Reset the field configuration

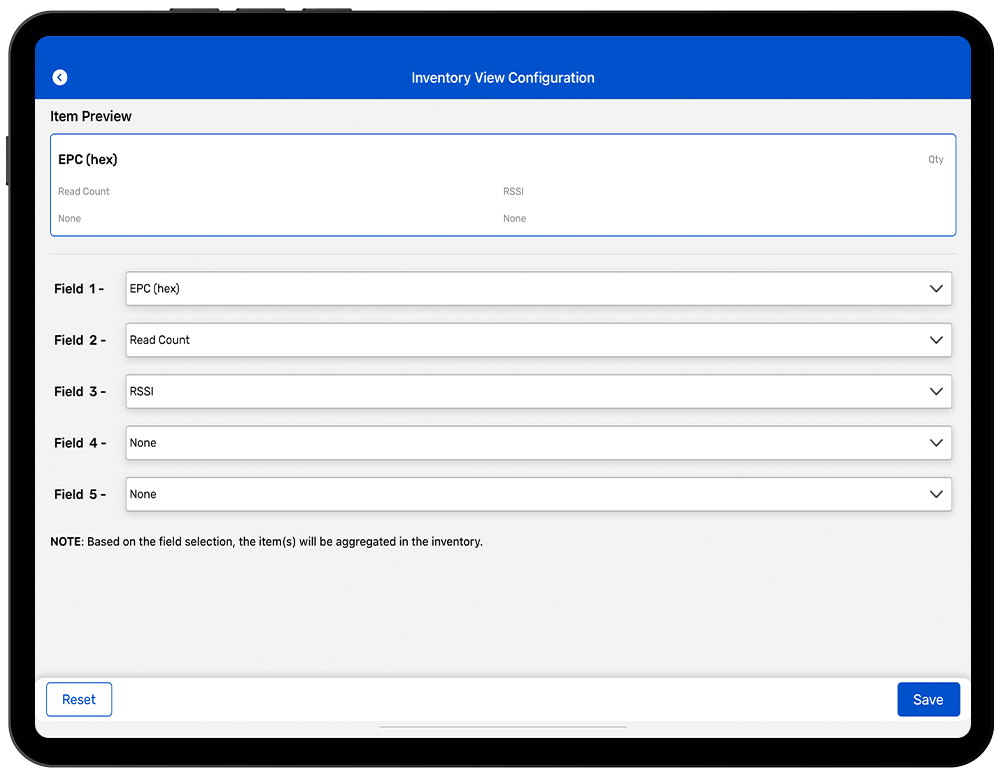(x=79, y=700)
